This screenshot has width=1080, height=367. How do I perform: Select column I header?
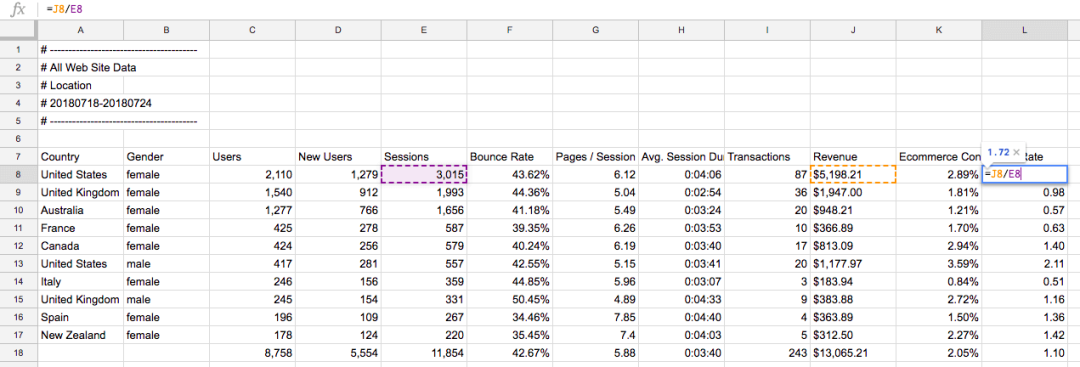click(x=767, y=30)
